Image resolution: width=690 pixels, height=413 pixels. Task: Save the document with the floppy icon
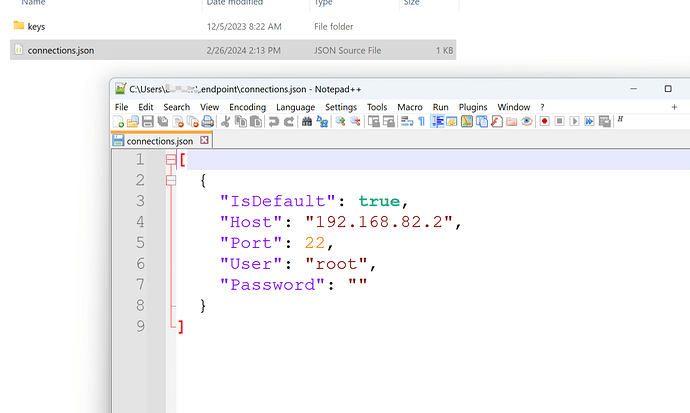click(148, 121)
